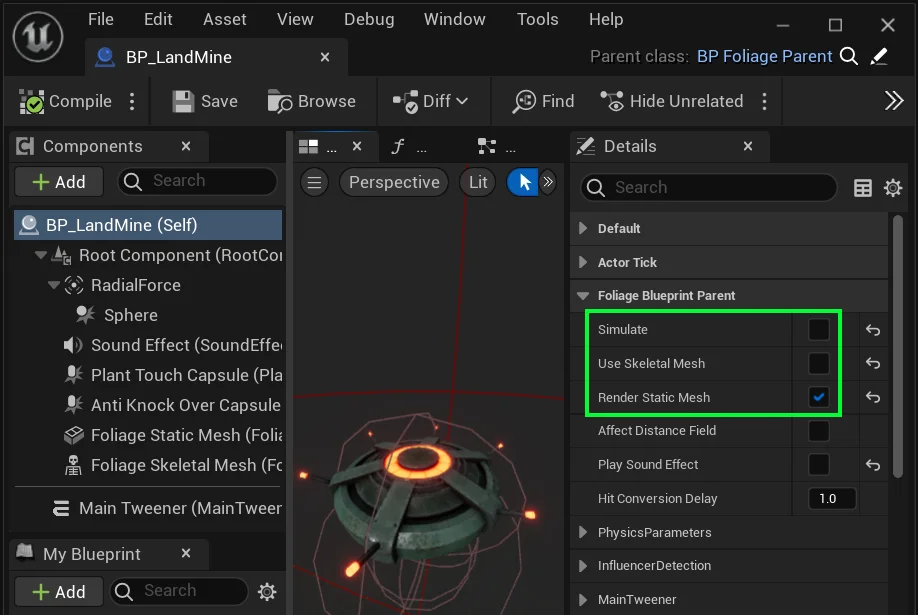This screenshot has height=615, width=918.
Task: Click the Hit Conversion Delay value field
Action: point(832,498)
